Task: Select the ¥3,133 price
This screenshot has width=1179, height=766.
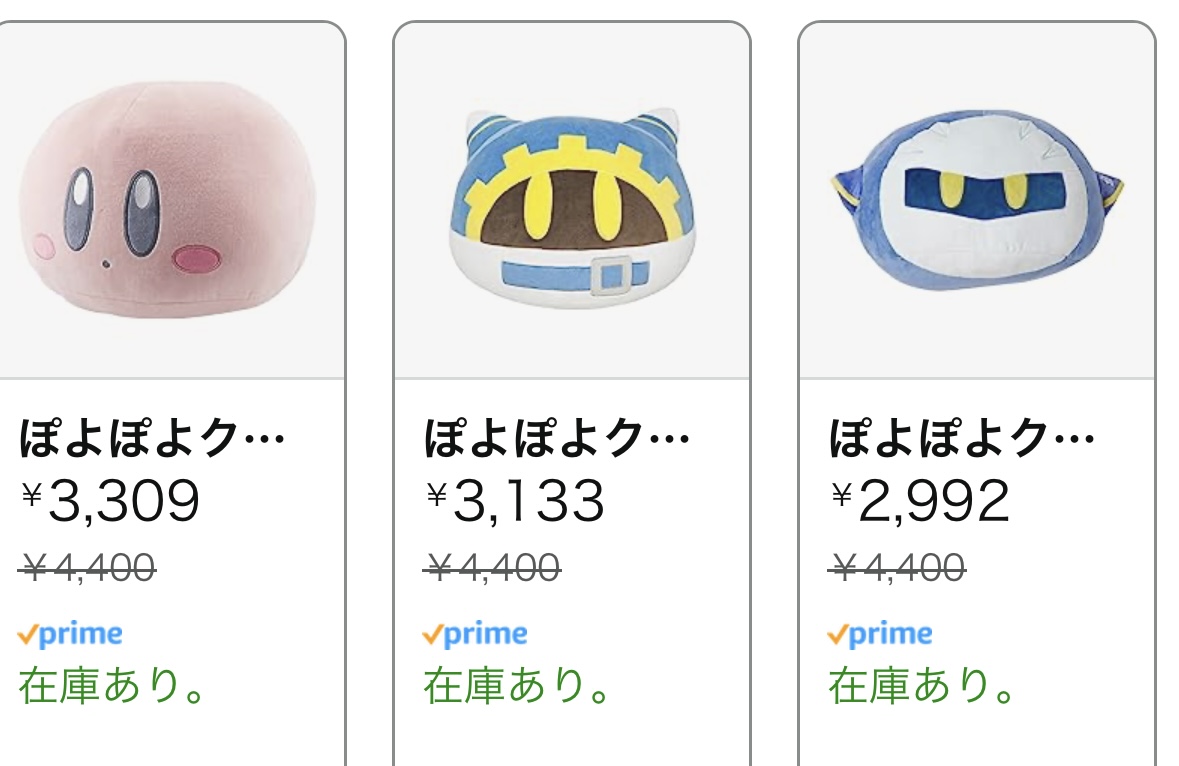Action: [517, 501]
